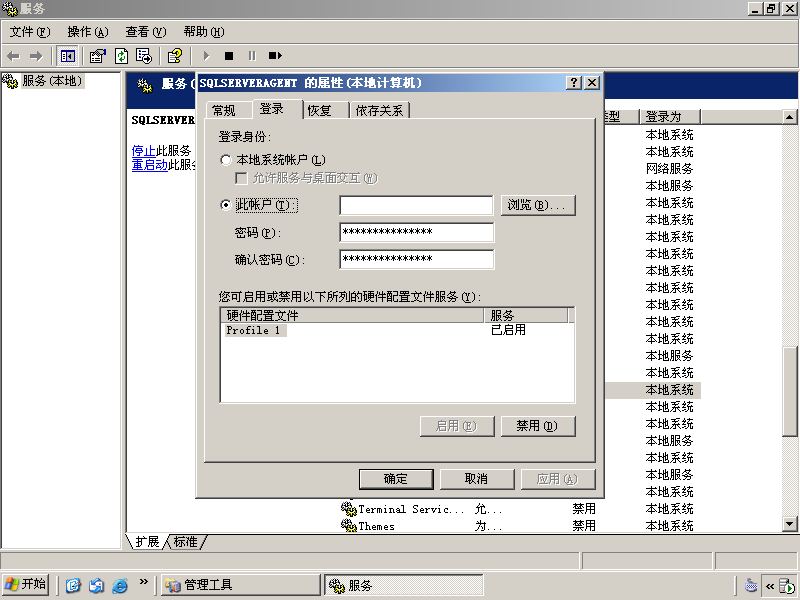Viewport: 800px width, 600px height.
Task: Click 服务 column header in profile list
Action: coord(526,315)
